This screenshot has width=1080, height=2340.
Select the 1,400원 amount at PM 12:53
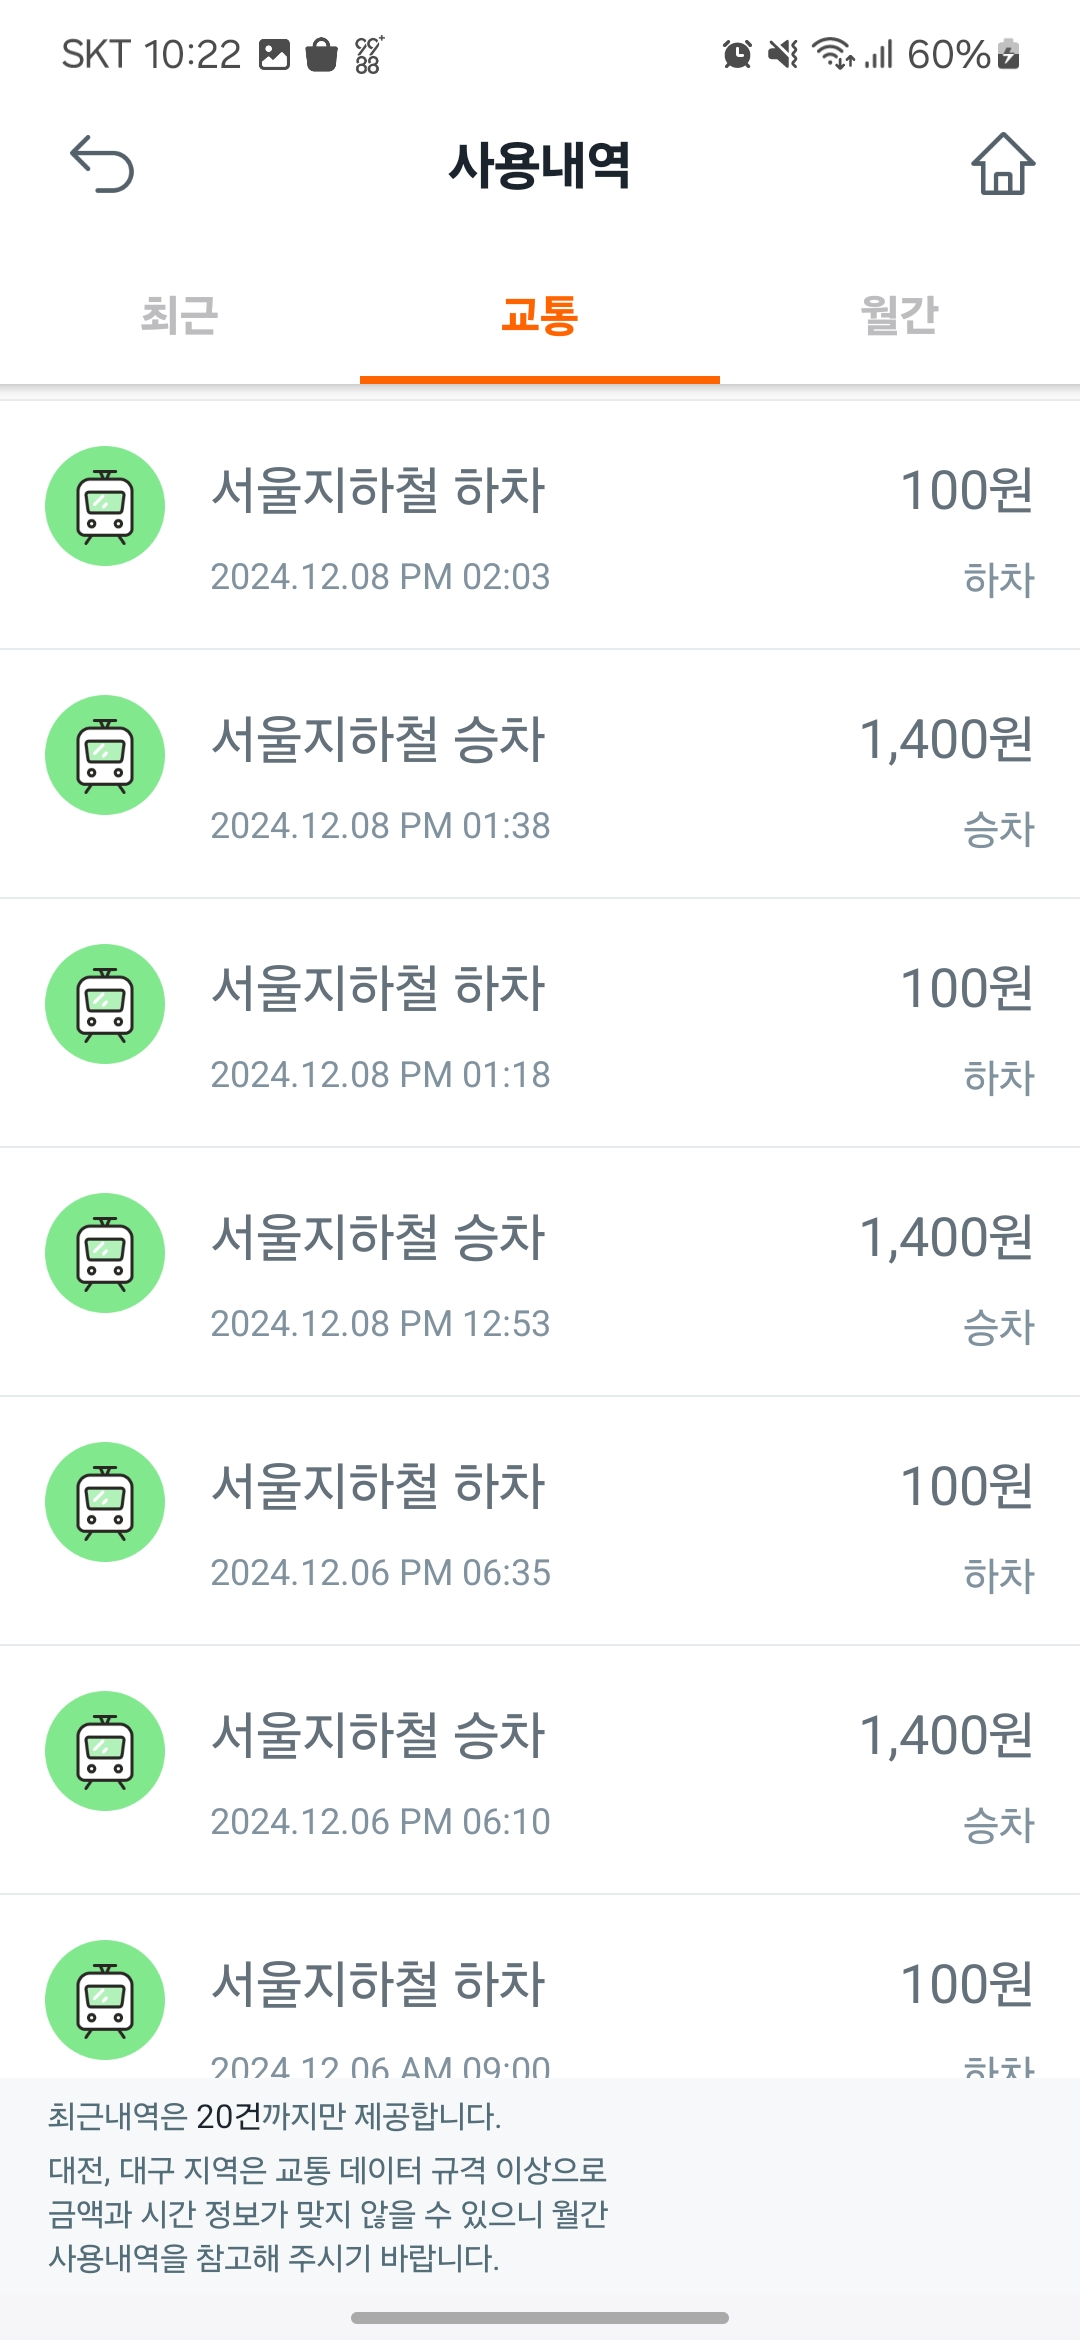click(x=946, y=1238)
